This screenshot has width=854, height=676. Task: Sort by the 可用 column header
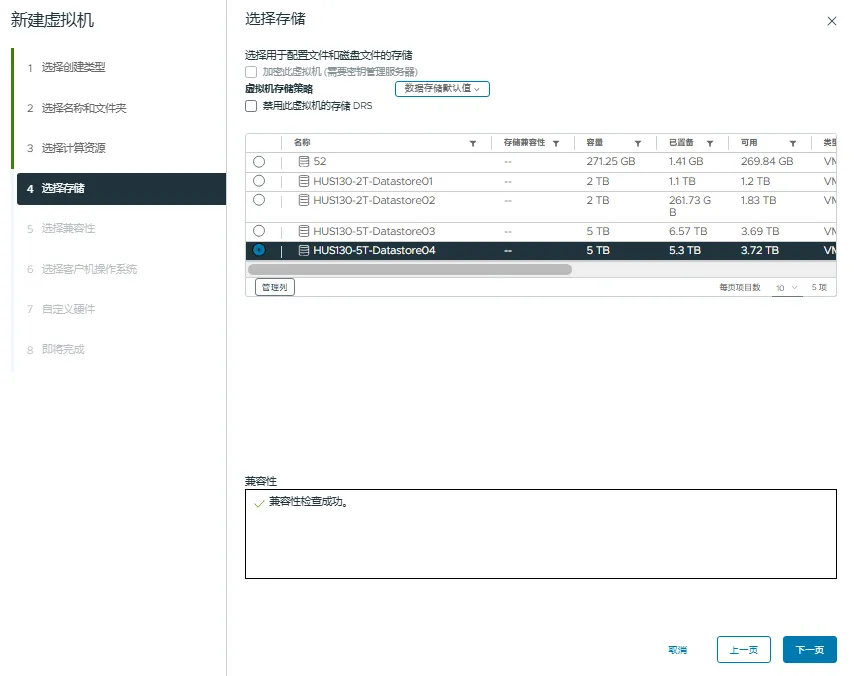click(749, 143)
